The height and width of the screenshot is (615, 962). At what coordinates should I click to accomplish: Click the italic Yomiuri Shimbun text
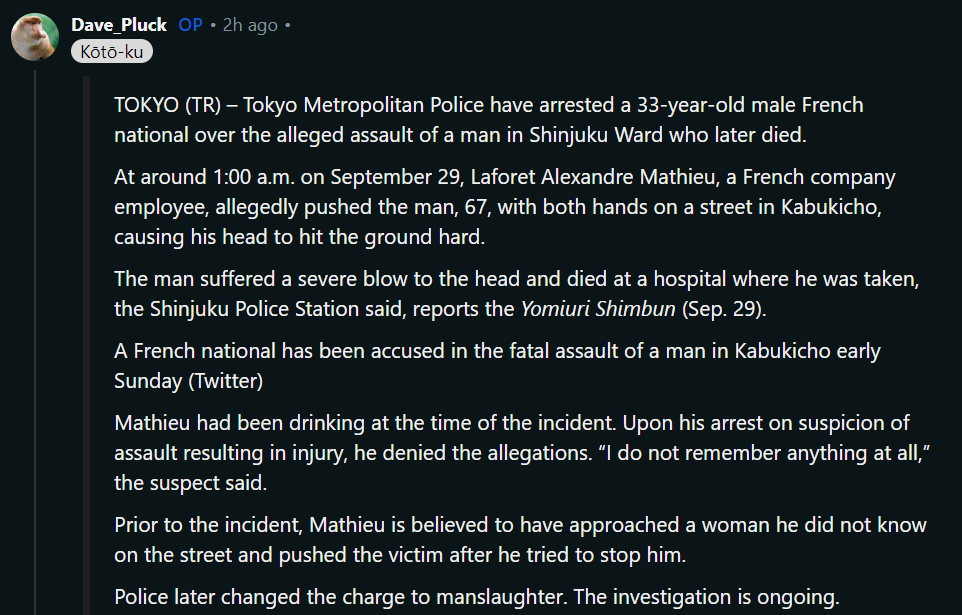[x=598, y=309]
